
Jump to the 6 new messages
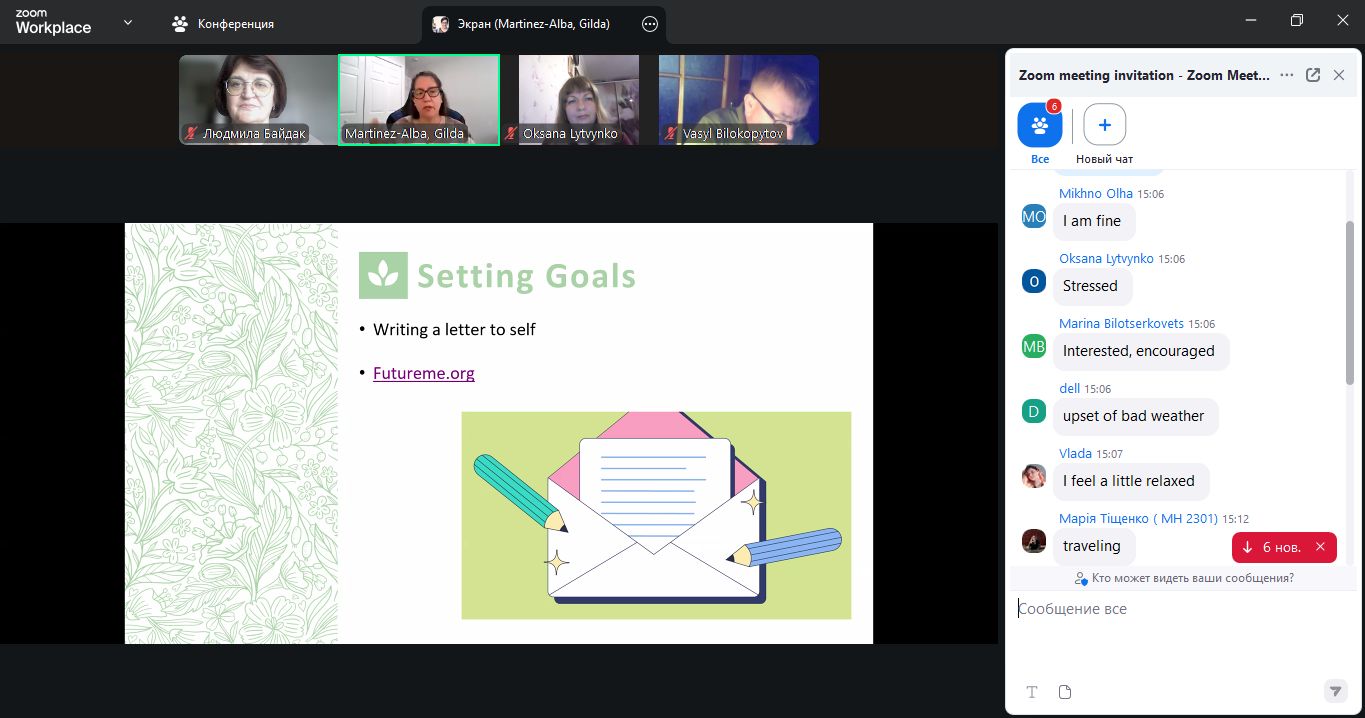coord(1272,547)
